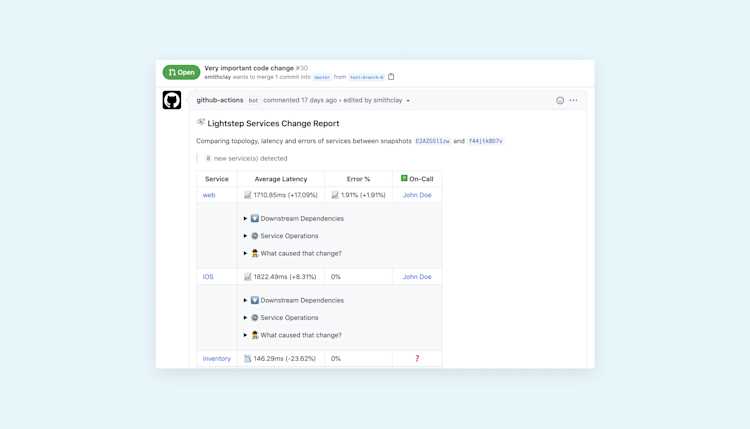
Task: Click 'commented 17 days ago' timestamp
Action: click(x=300, y=100)
